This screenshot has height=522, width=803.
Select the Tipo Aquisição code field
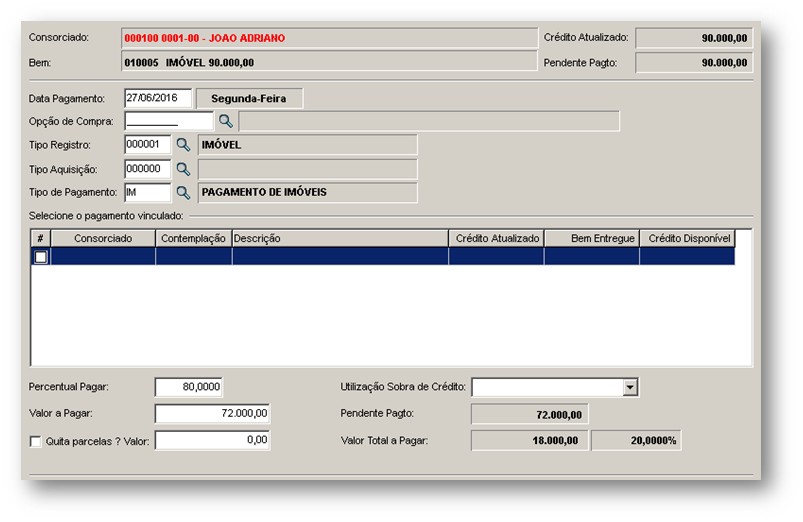click(x=147, y=169)
